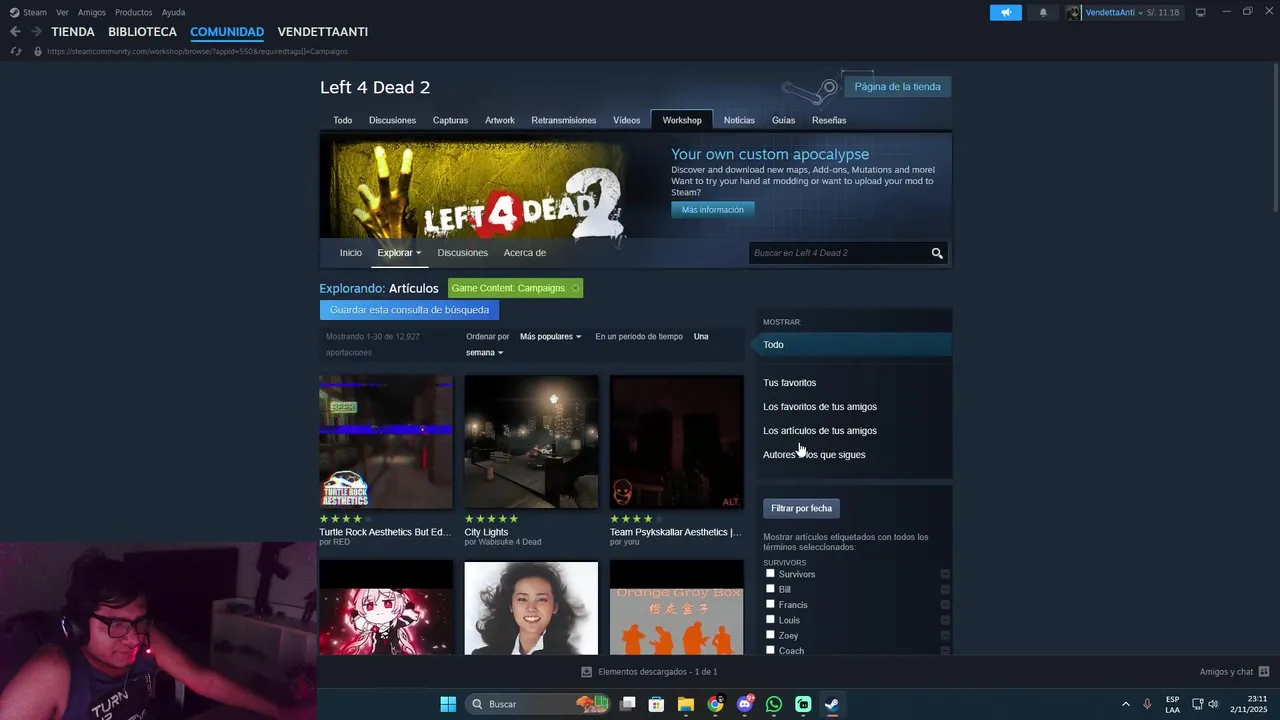This screenshot has height=720, width=1280.
Task: Remove the Game Content: Campaigns tag filter
Action: [575, 288]
